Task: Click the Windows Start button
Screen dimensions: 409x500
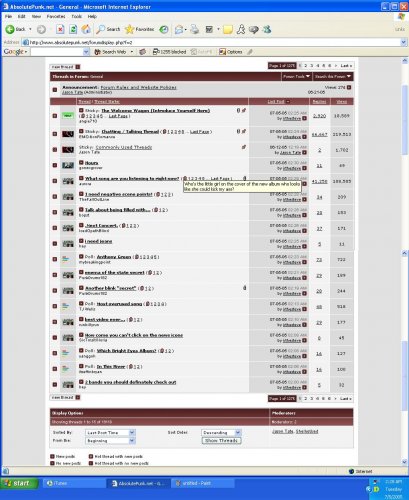Action: pos(19,483)
